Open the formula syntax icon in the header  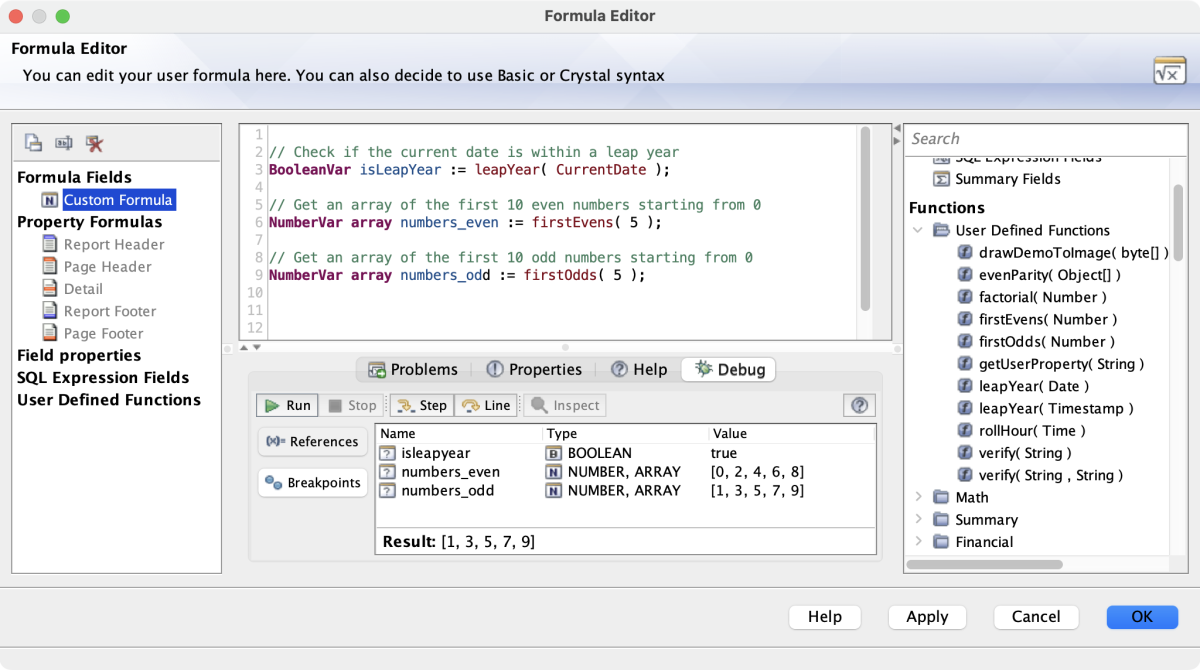point(1168,69)
